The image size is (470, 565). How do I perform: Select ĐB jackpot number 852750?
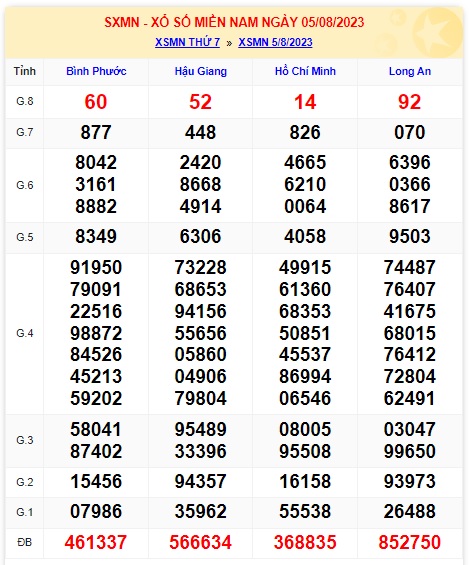tap(409, 542)
